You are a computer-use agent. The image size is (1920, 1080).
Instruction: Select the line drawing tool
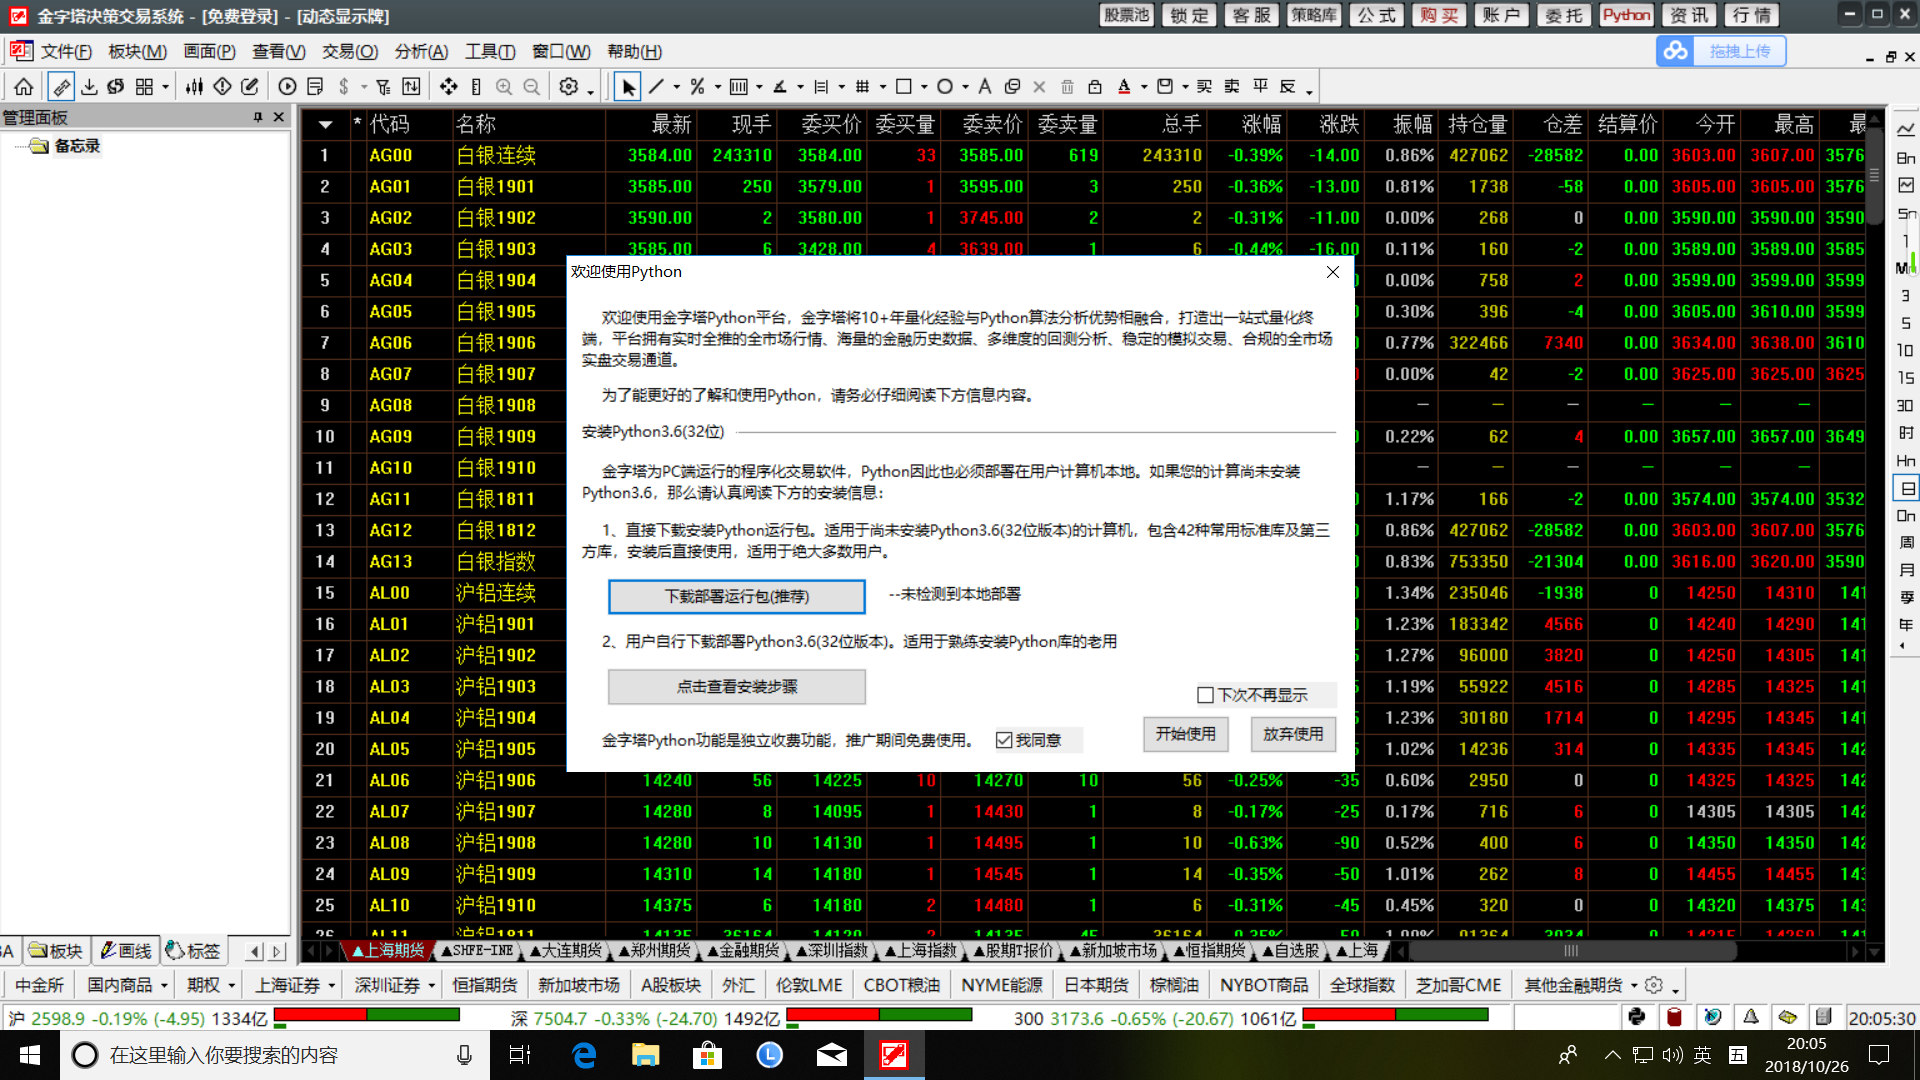coord(656,87)
